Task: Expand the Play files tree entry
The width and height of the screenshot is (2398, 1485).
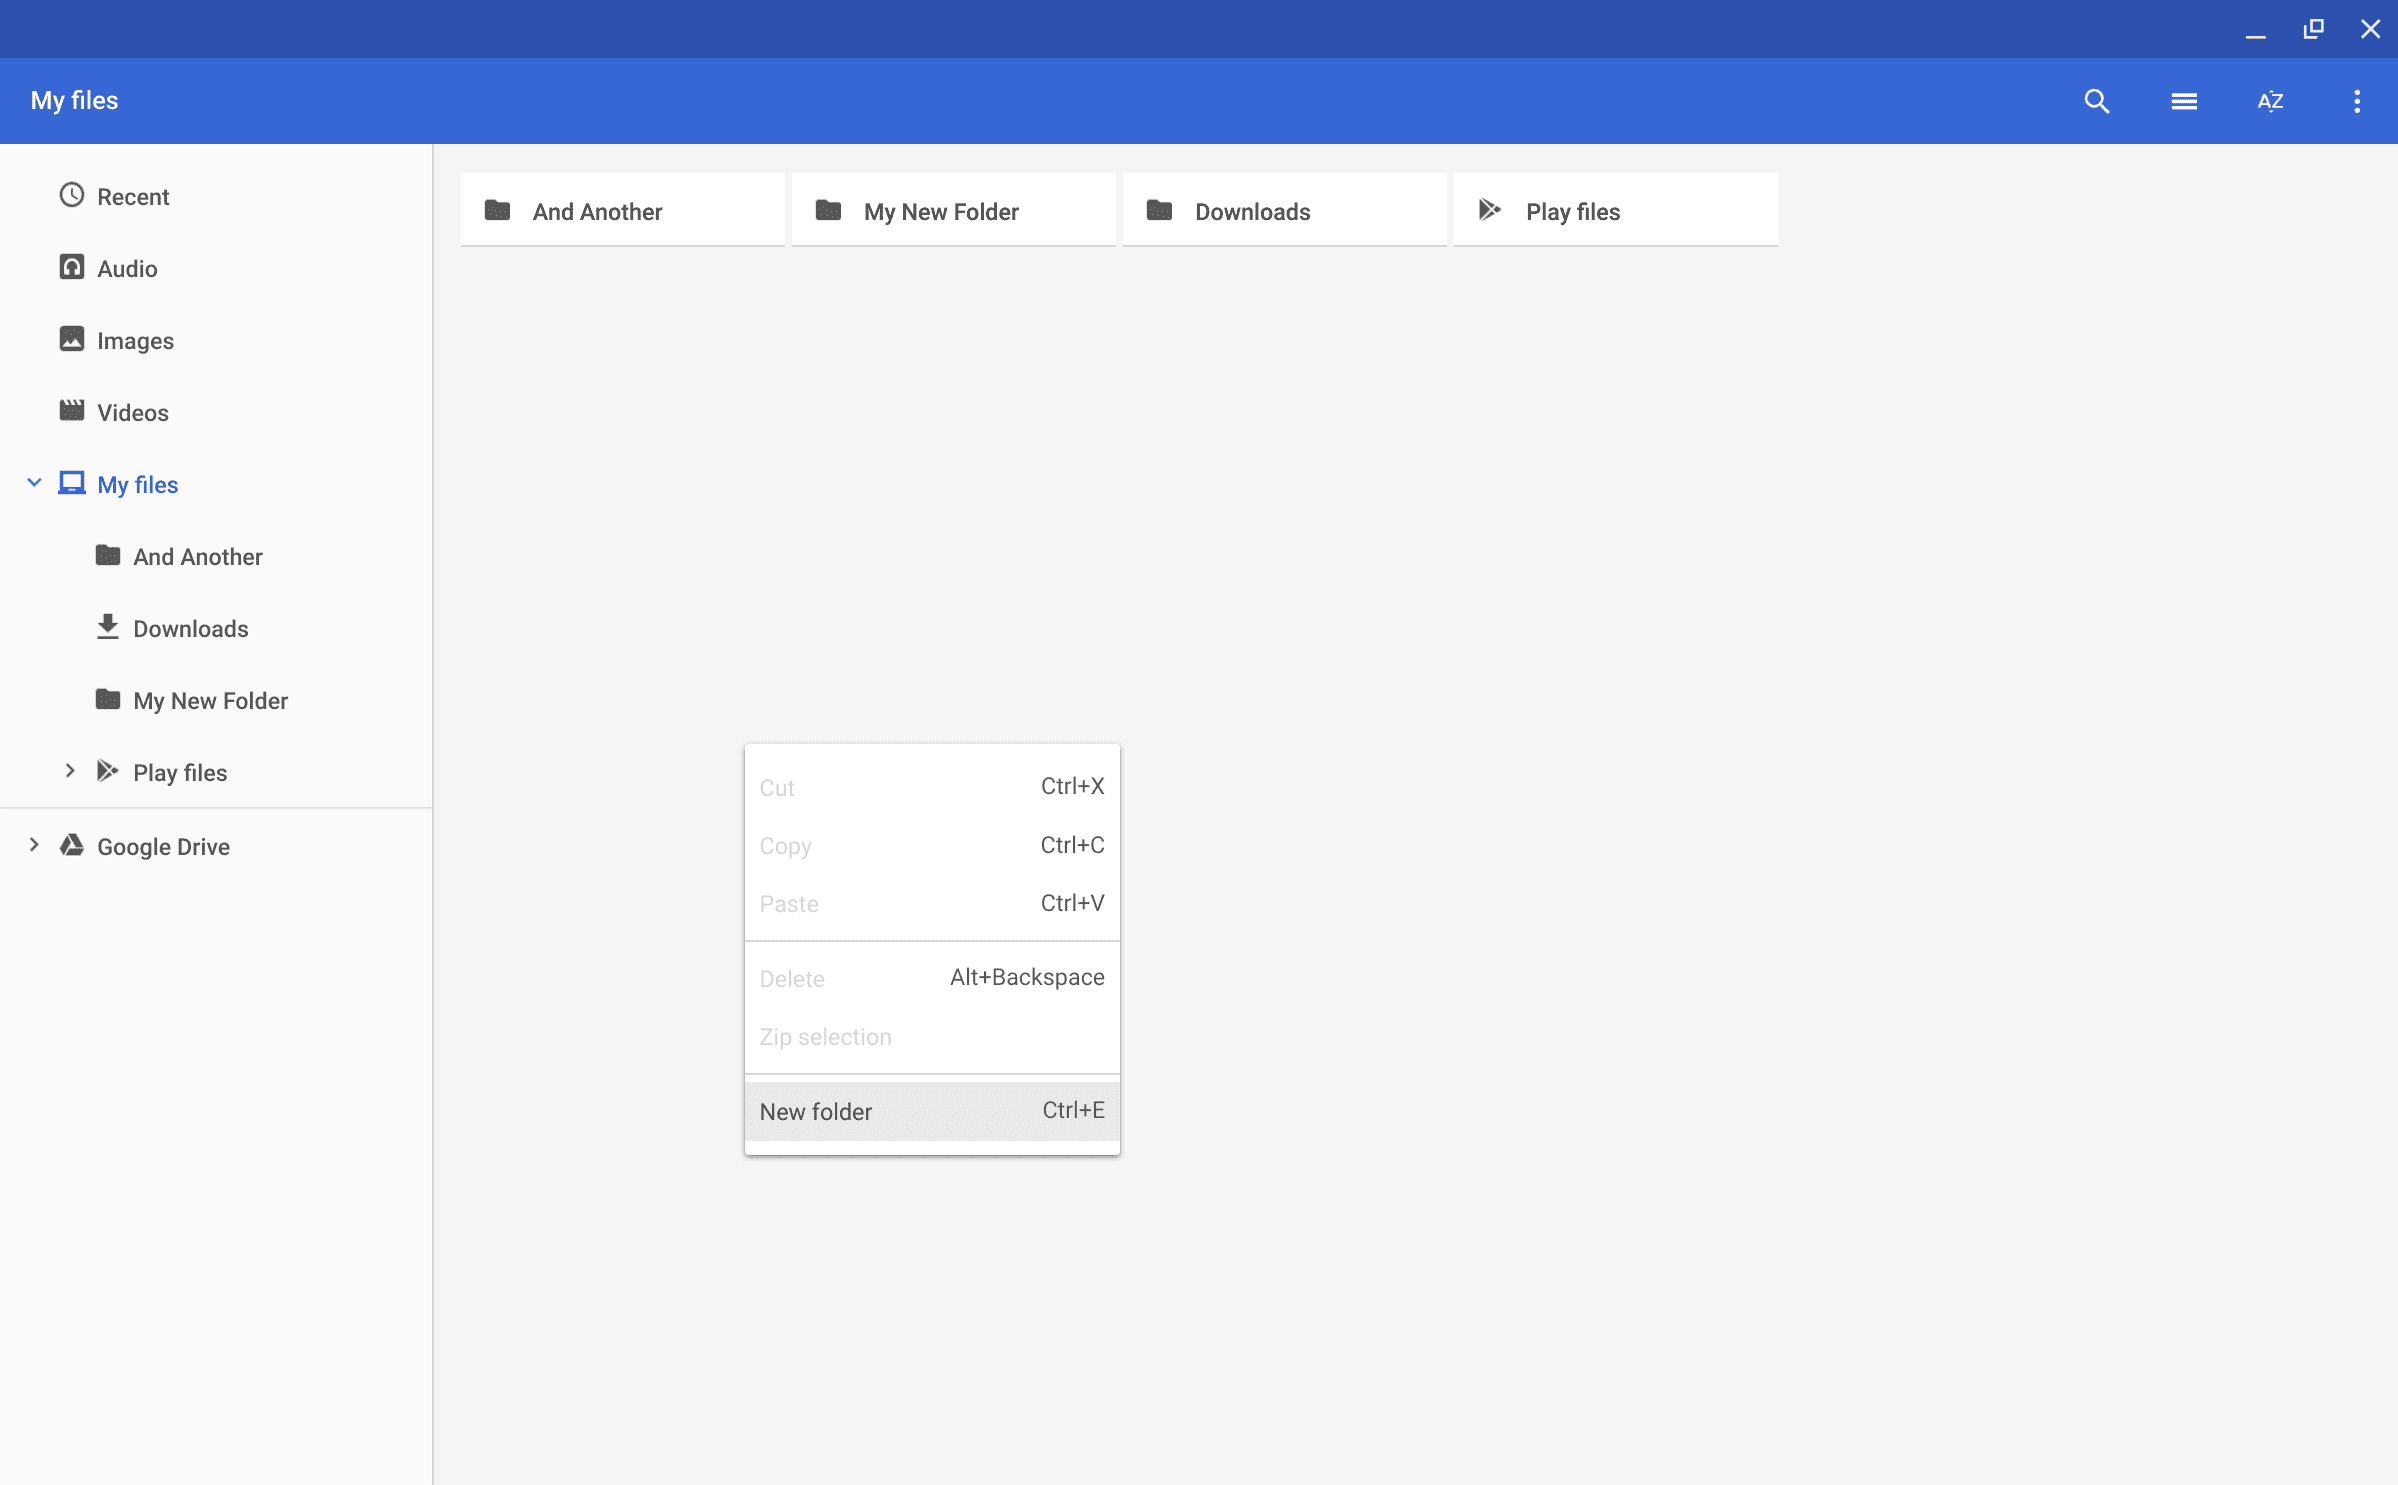Action: [69, 770]
